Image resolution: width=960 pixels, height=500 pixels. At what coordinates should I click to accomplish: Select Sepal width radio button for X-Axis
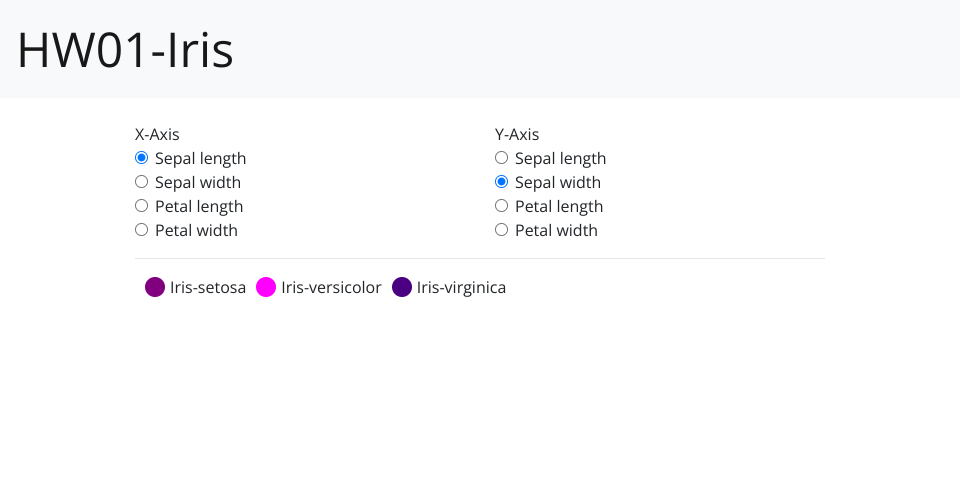pos(141,182)
